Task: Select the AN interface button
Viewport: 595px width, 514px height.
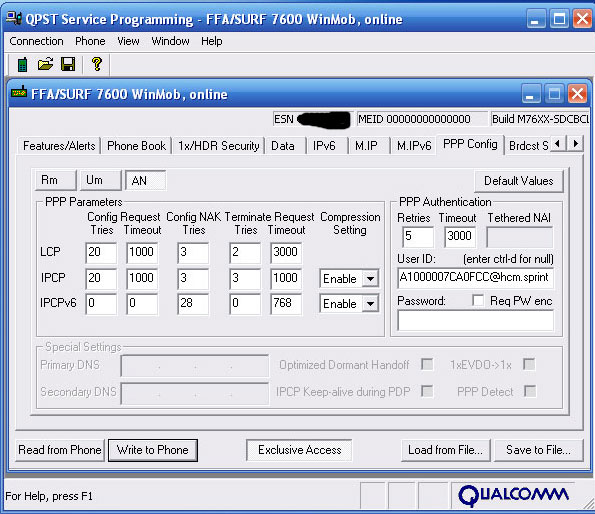Action: click(x=145, y=180)
